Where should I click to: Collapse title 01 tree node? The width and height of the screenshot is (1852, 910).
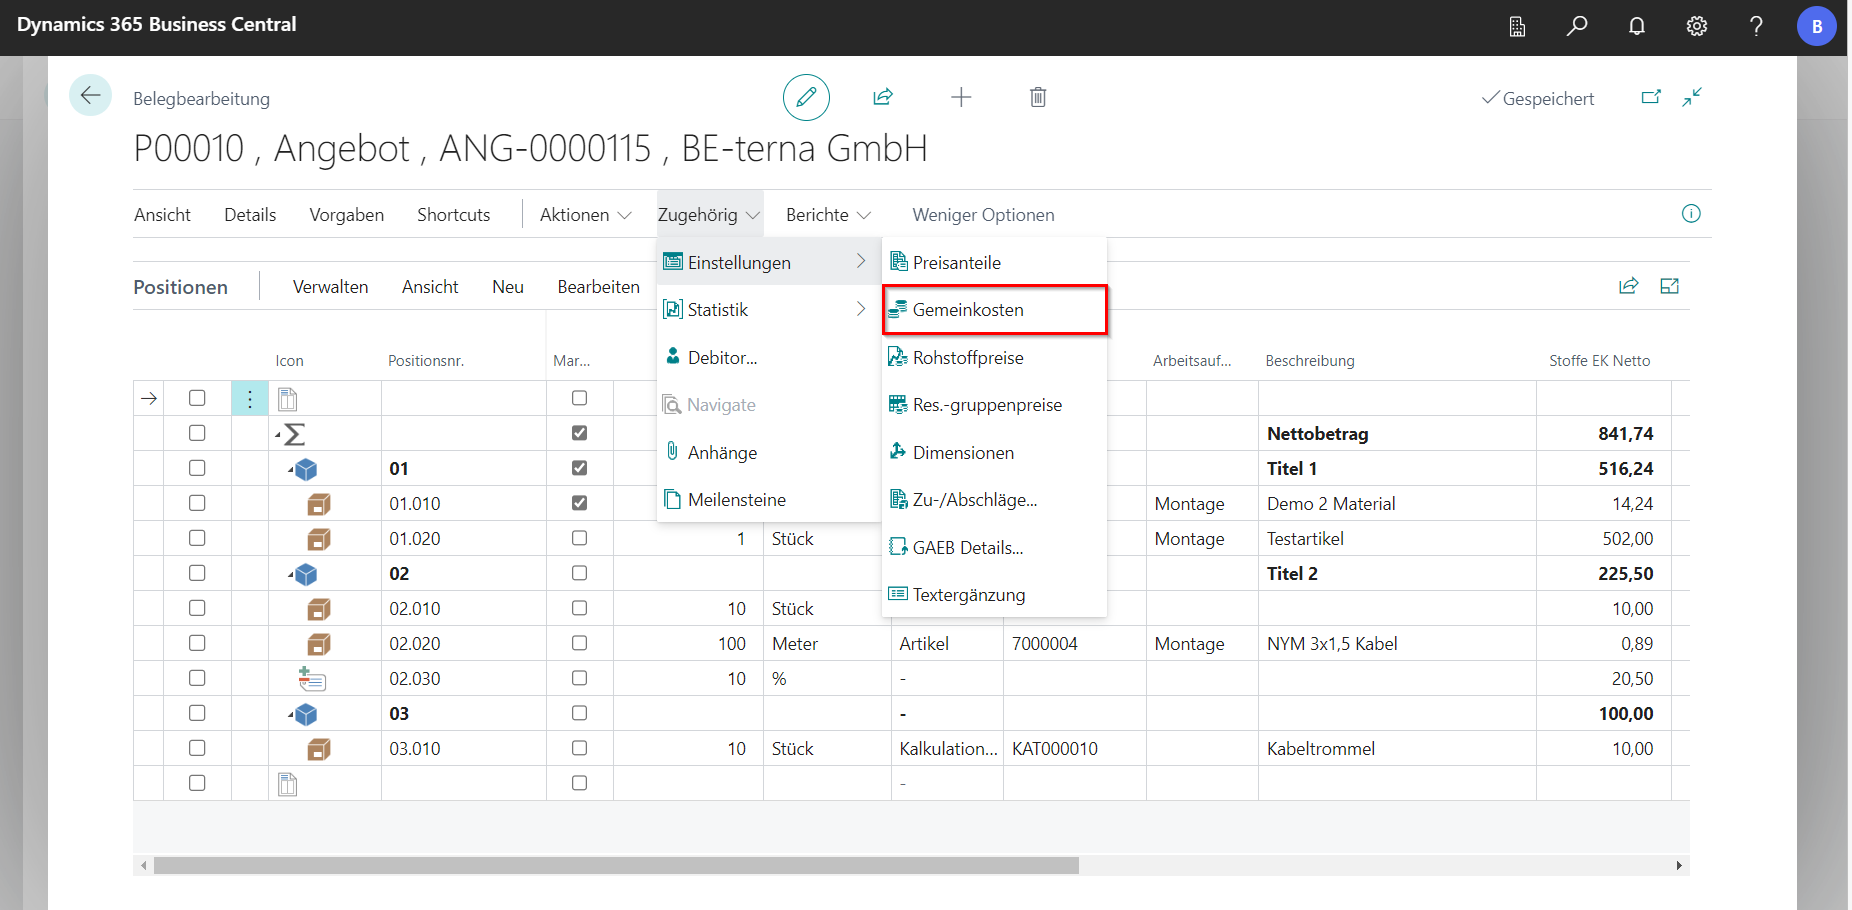click(x=291, y=469)
